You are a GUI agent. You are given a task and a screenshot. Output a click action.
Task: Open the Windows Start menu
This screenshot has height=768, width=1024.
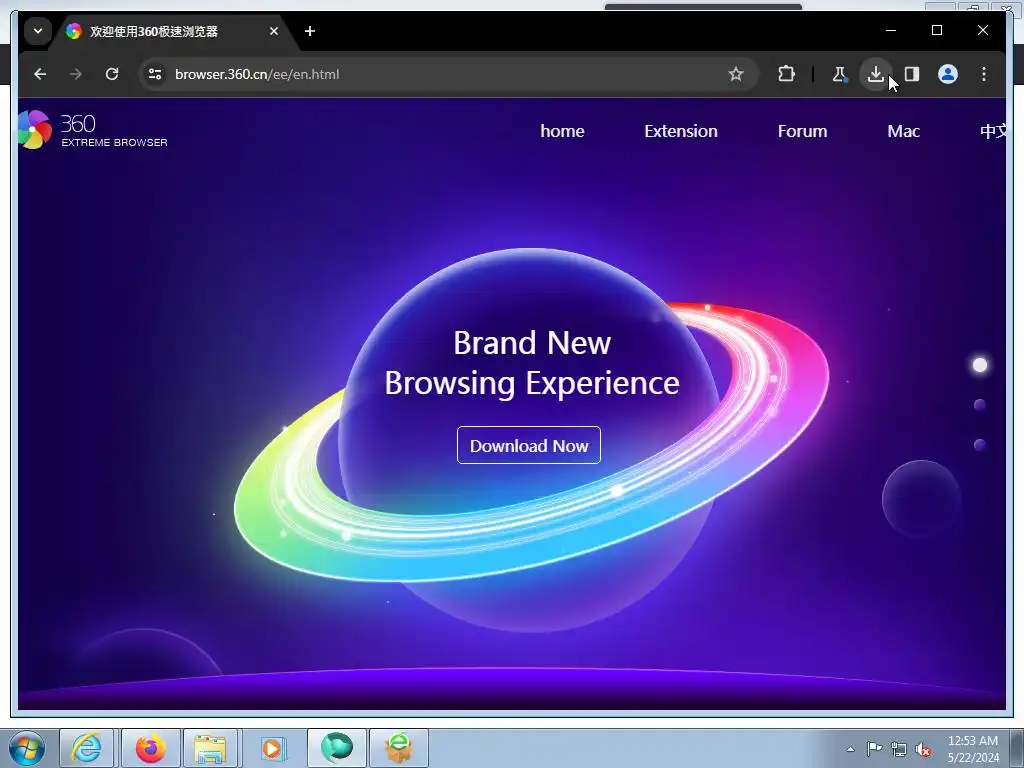pyautogui.click(x=27, y=748)
